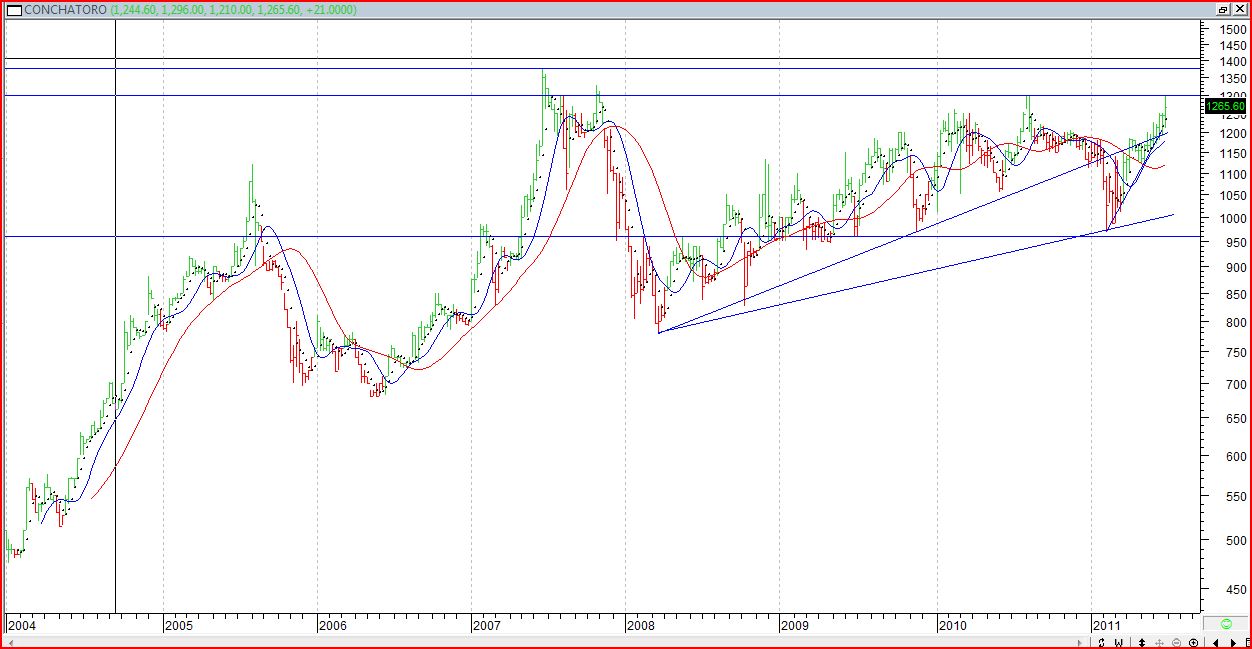
Task: Click the 2011 year label
Action: point(1106,625)
